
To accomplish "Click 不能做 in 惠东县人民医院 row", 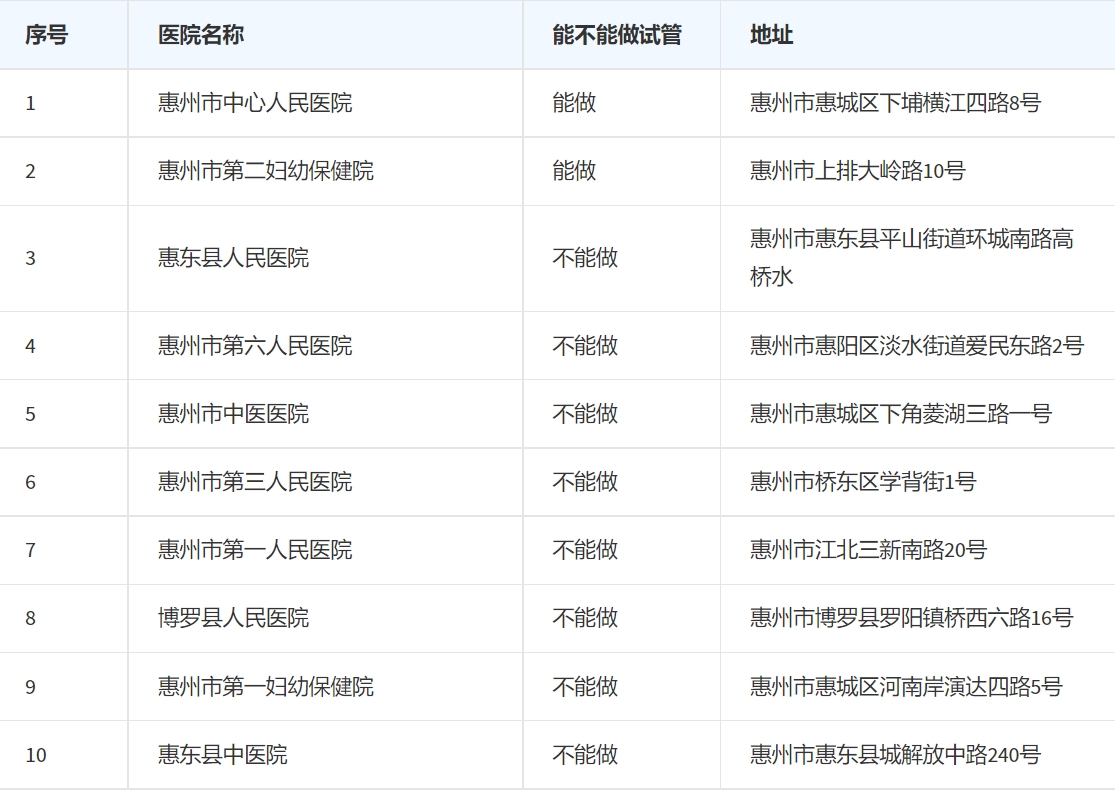I will pos(585,258).
